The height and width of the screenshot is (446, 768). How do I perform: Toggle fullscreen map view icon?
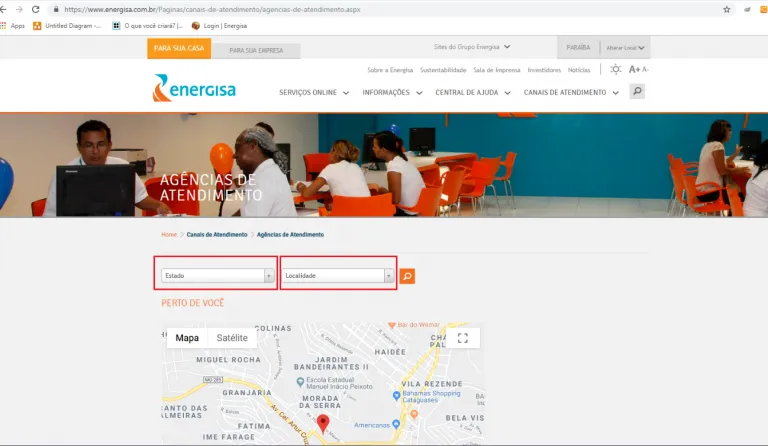(x=463, y=338)
